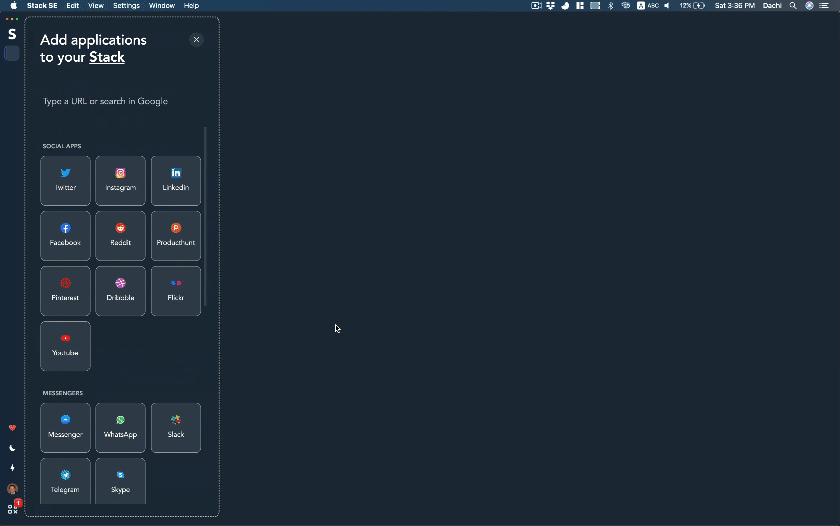Open the Bluetooth status icon
The height and width of the screenshot is (526, 840).
611,5
